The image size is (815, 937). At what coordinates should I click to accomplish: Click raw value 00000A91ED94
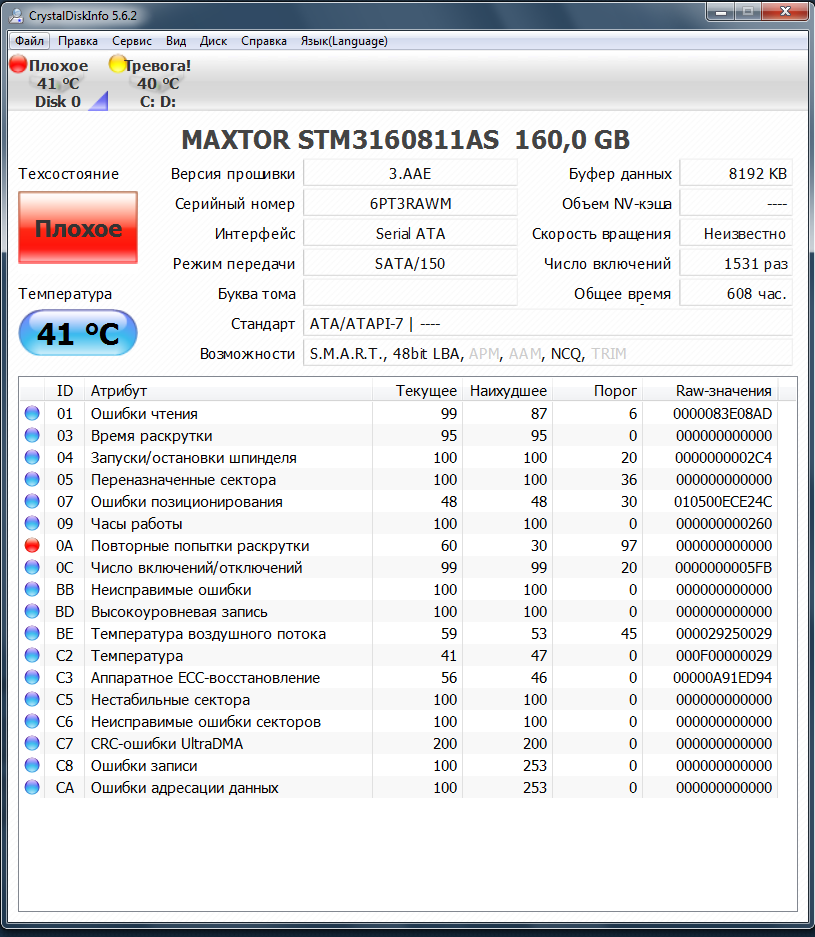[722, 678]
